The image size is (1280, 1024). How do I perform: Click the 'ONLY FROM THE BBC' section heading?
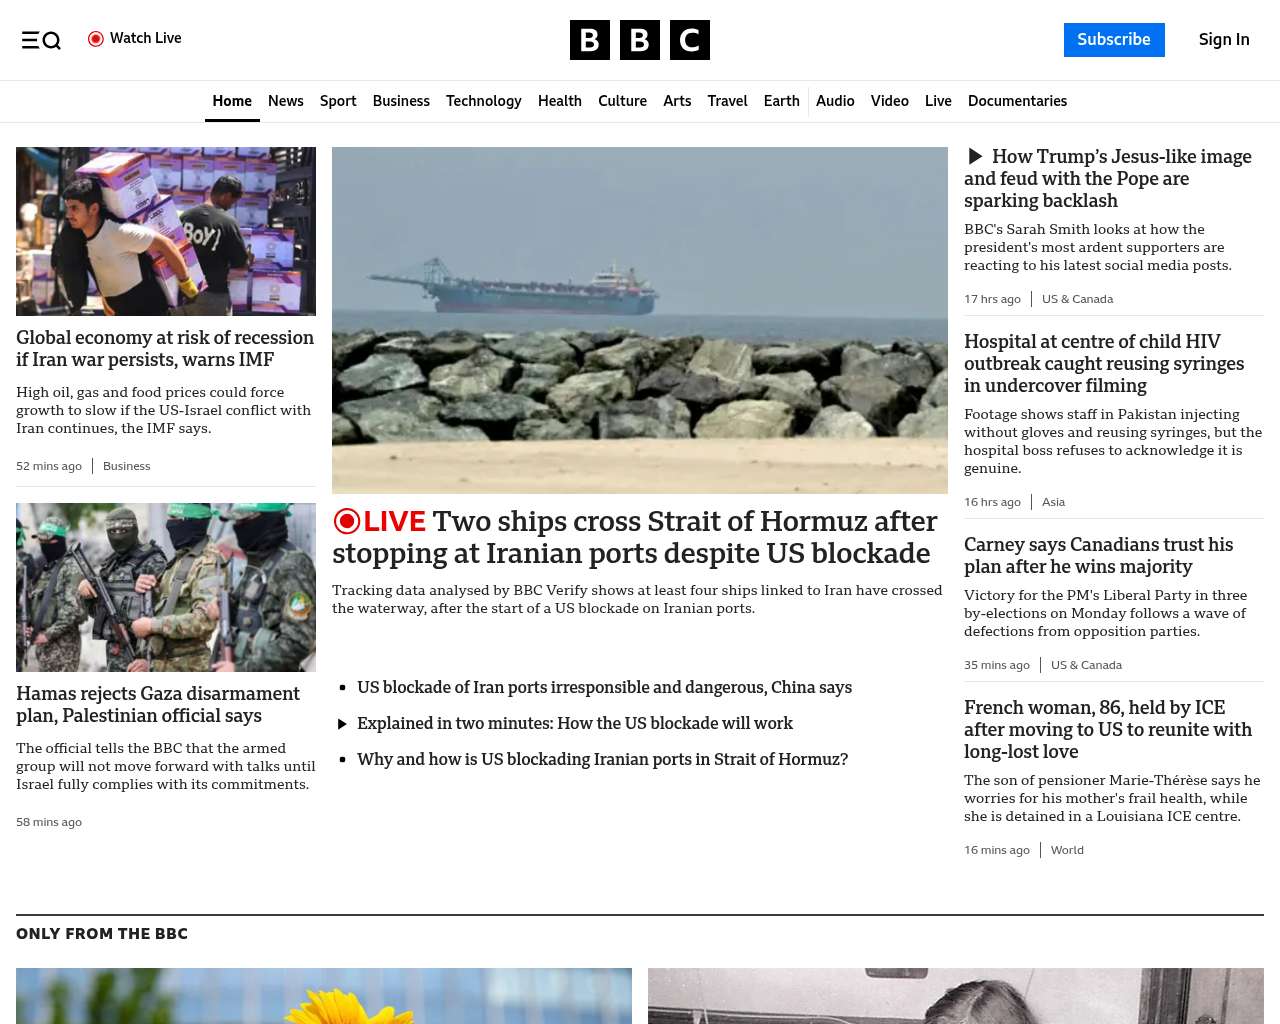click(x=102, y=933)
